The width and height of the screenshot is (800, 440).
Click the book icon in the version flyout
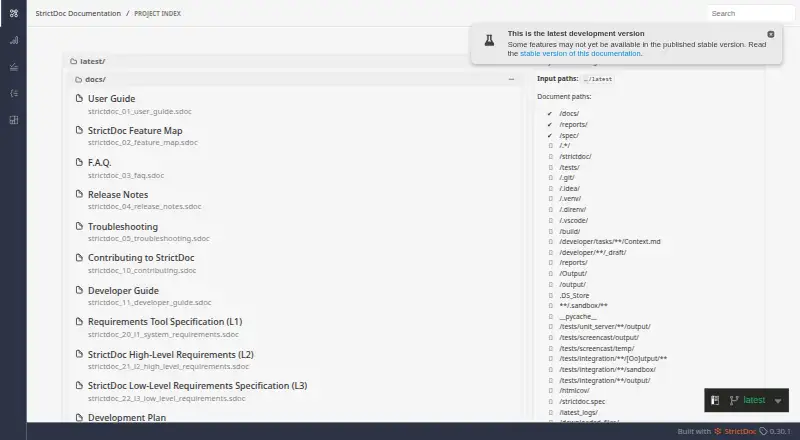715,400
